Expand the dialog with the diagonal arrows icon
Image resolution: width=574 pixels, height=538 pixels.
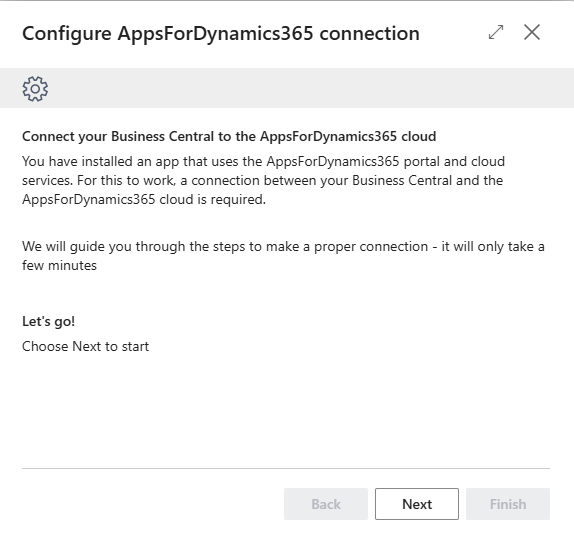click(x=496, y=32)
